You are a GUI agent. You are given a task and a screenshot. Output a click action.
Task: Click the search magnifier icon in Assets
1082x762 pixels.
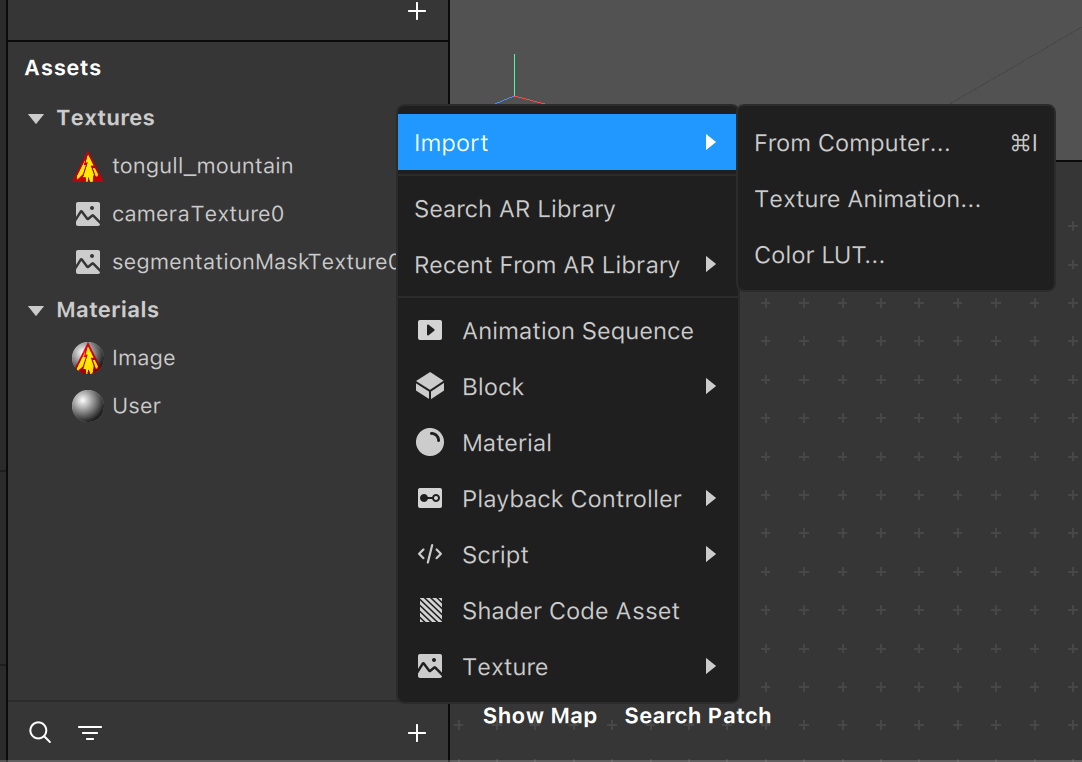click(x=40, y=733)
